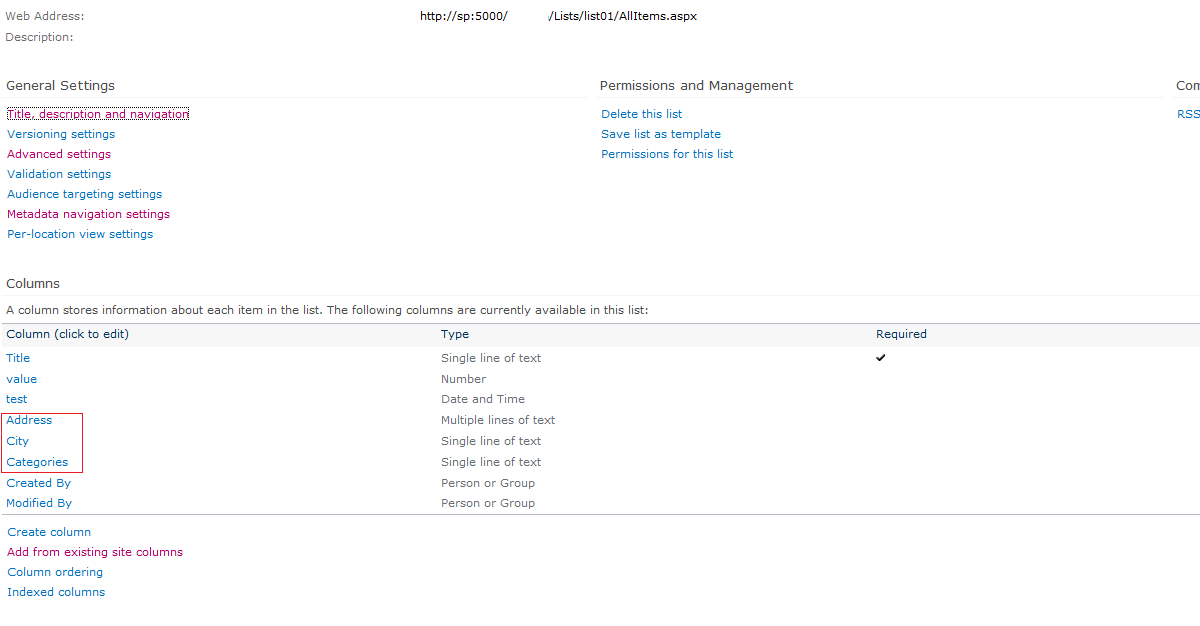Click the General Settings heading
Screen dimensions: 1200x626
coord(60,86)
